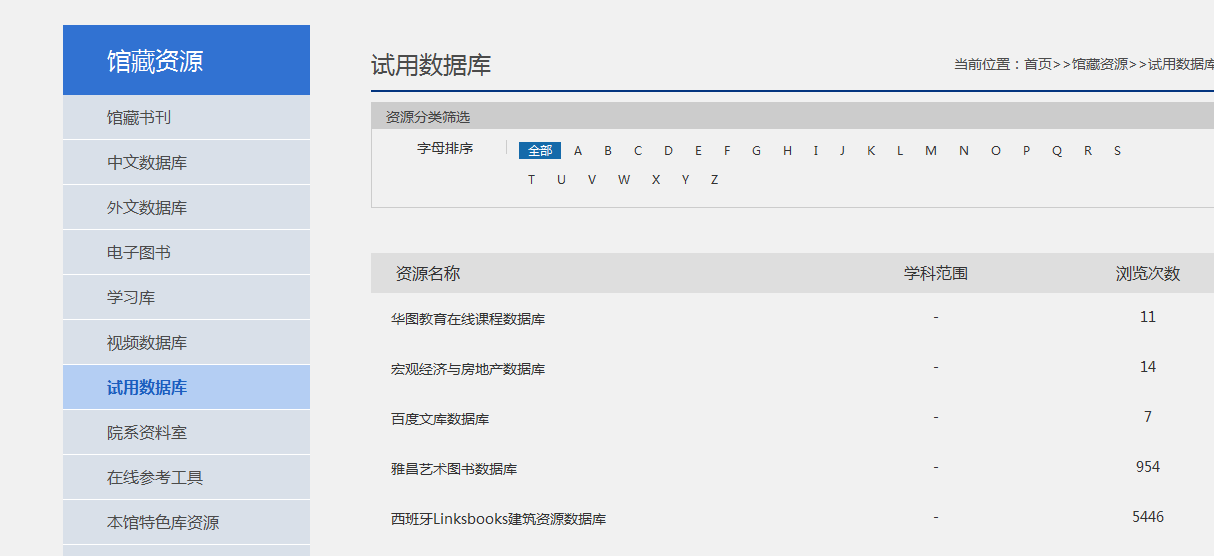
Task: Click breadcrumb link 首页
Action: (1038, 64)
